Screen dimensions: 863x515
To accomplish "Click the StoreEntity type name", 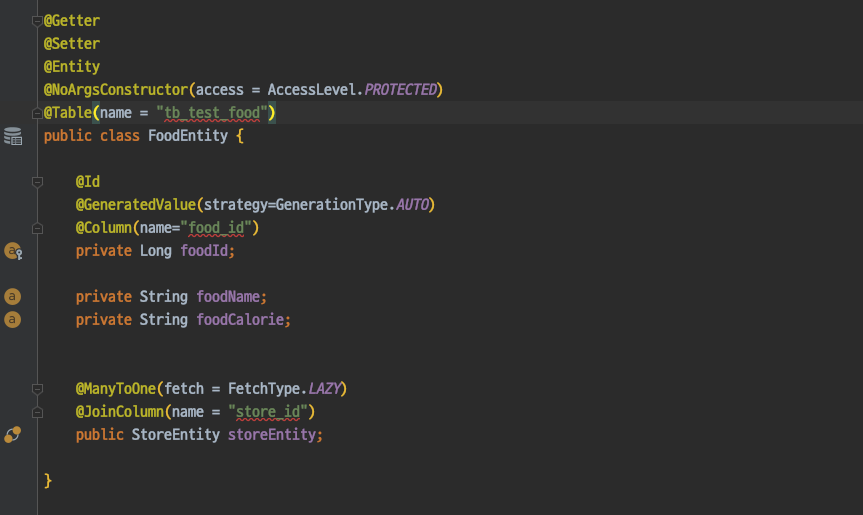I will (176, 435).
